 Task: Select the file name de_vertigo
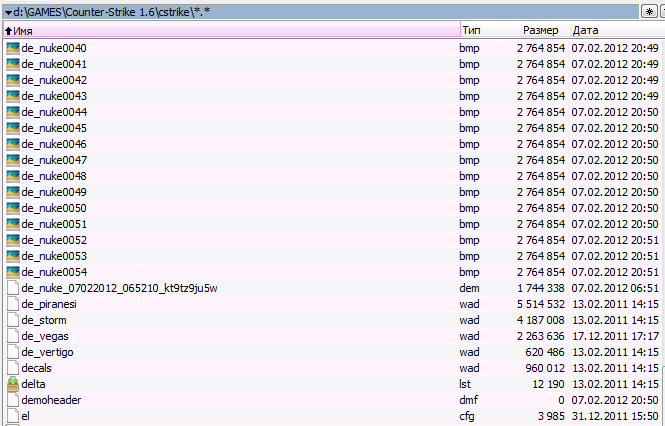[x=47, y=352]
